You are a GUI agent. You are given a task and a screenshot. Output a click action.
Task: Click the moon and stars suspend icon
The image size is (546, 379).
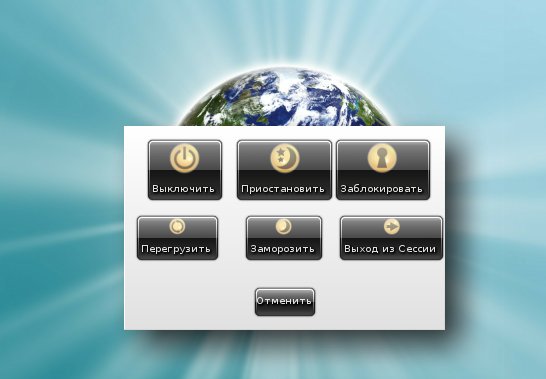[285, 158]
